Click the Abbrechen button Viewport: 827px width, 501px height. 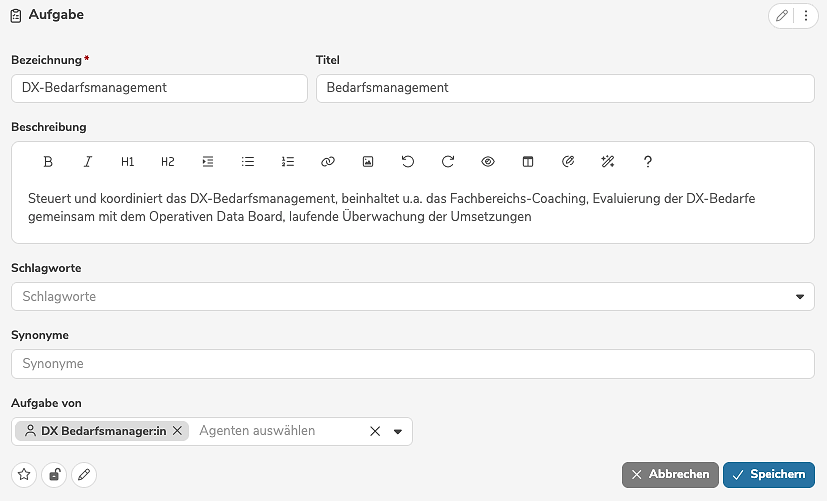(670, 475)
